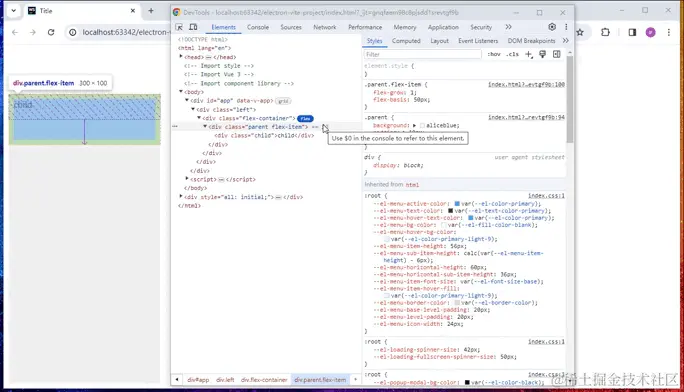Click the new style rule plus icon
Image resolution: width=684 pixels, height=392 pixels.
(529, 54)
